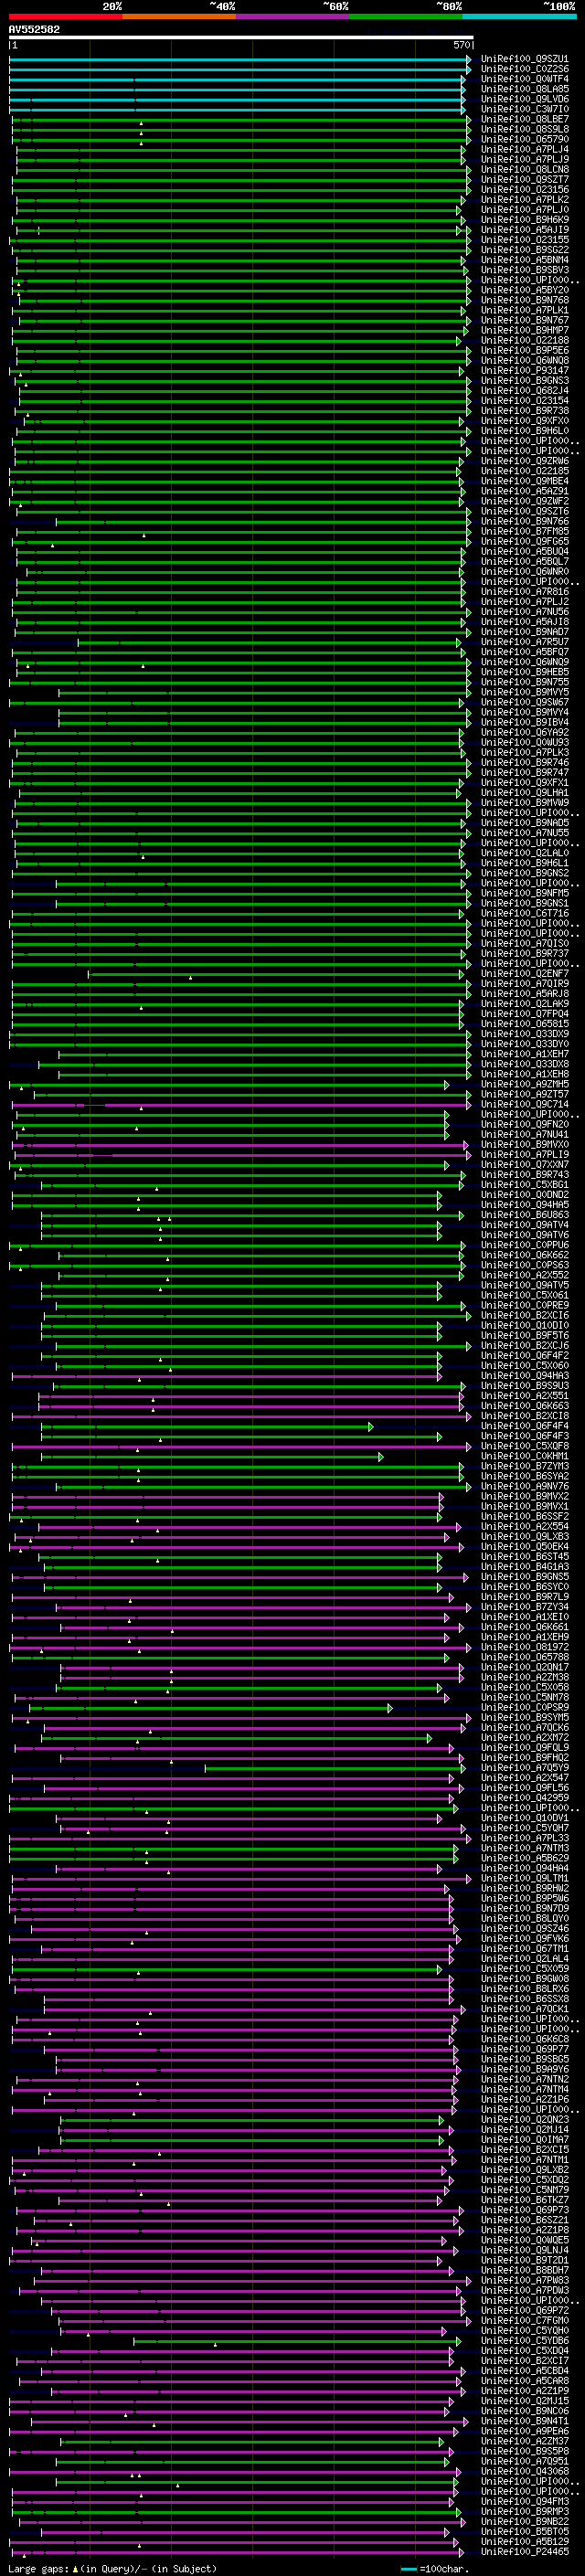Select label UniRef100_A7PLJ9
This screenshot has width=585, height=2576.
(524, 159)
